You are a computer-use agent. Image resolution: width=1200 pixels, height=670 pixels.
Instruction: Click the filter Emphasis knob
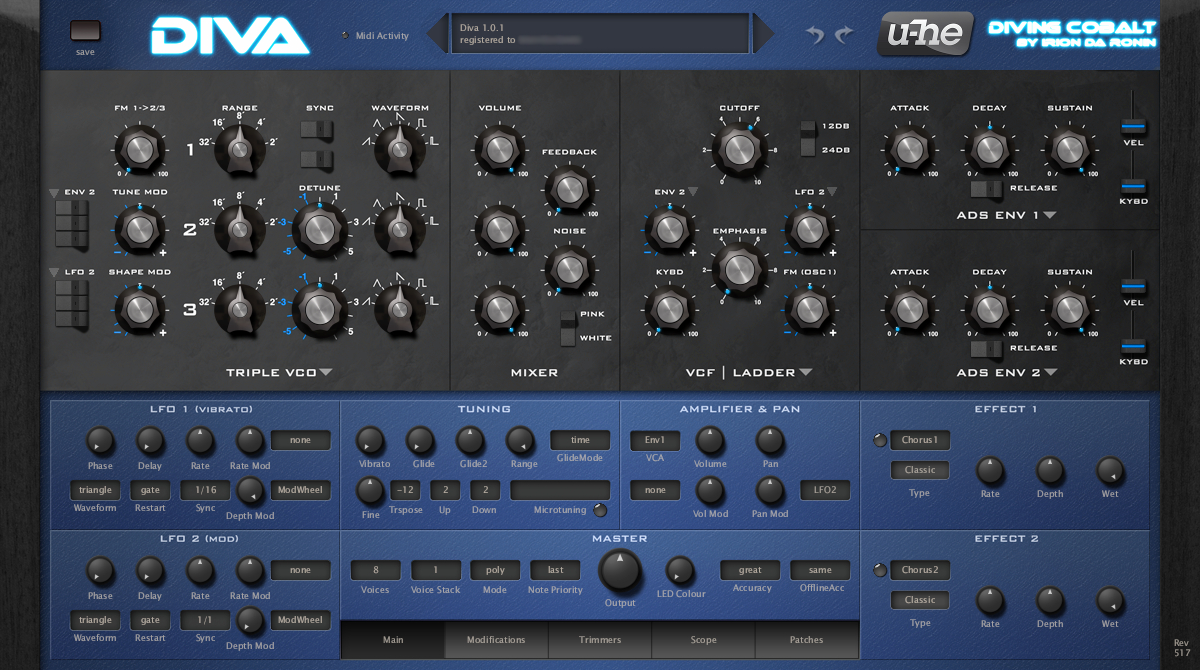tap(739, 269)
